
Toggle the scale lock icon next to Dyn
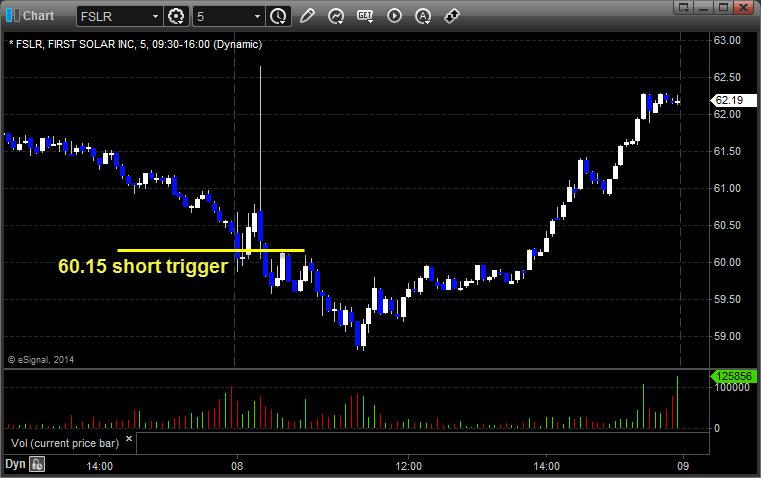pyautogui.click(x=37, y=464)
